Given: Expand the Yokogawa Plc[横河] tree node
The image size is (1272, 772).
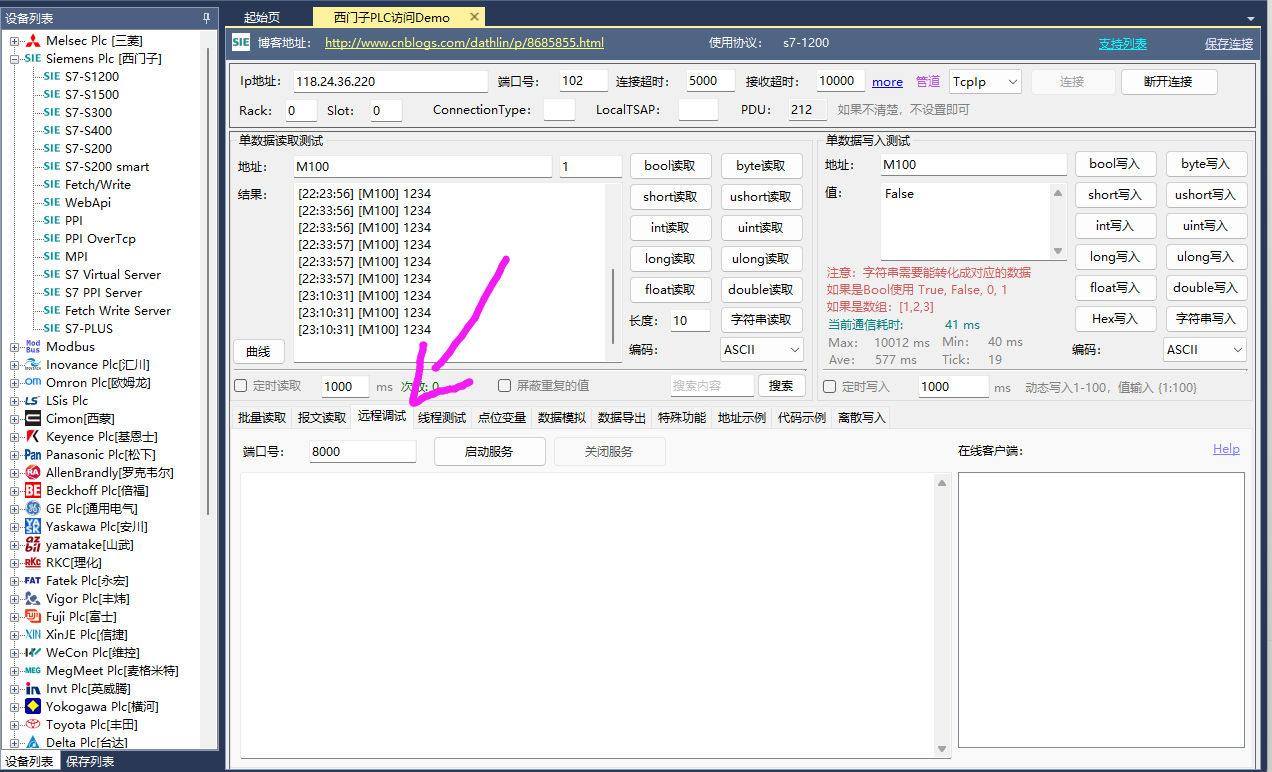Looking at the screenshot, I should tap(14, 707).
